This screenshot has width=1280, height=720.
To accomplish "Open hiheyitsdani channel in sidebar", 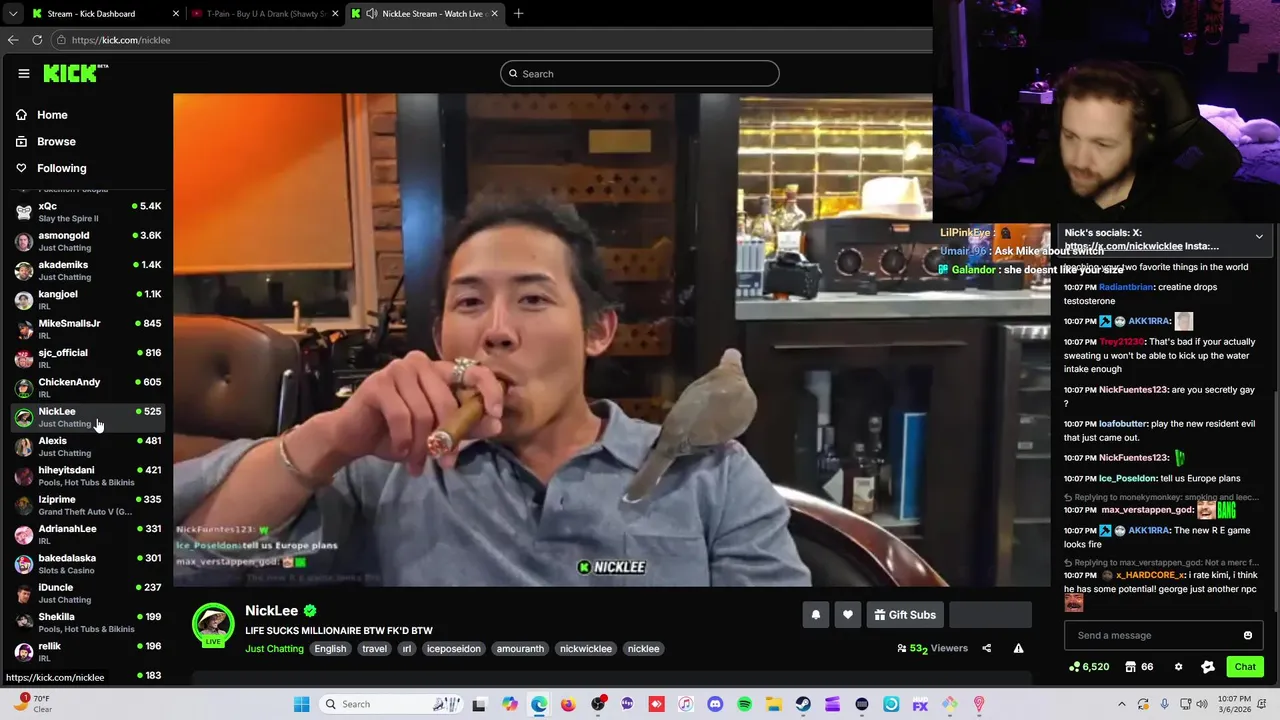I will (88, 476).
